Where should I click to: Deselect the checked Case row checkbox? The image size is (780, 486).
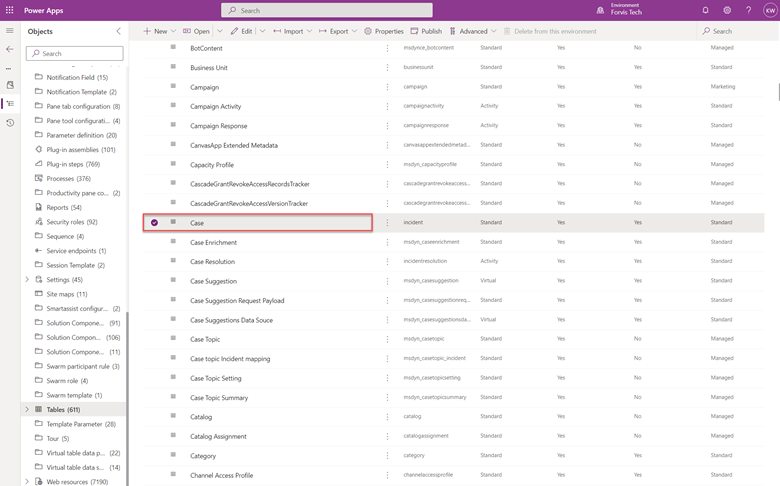tap(154, 223)
